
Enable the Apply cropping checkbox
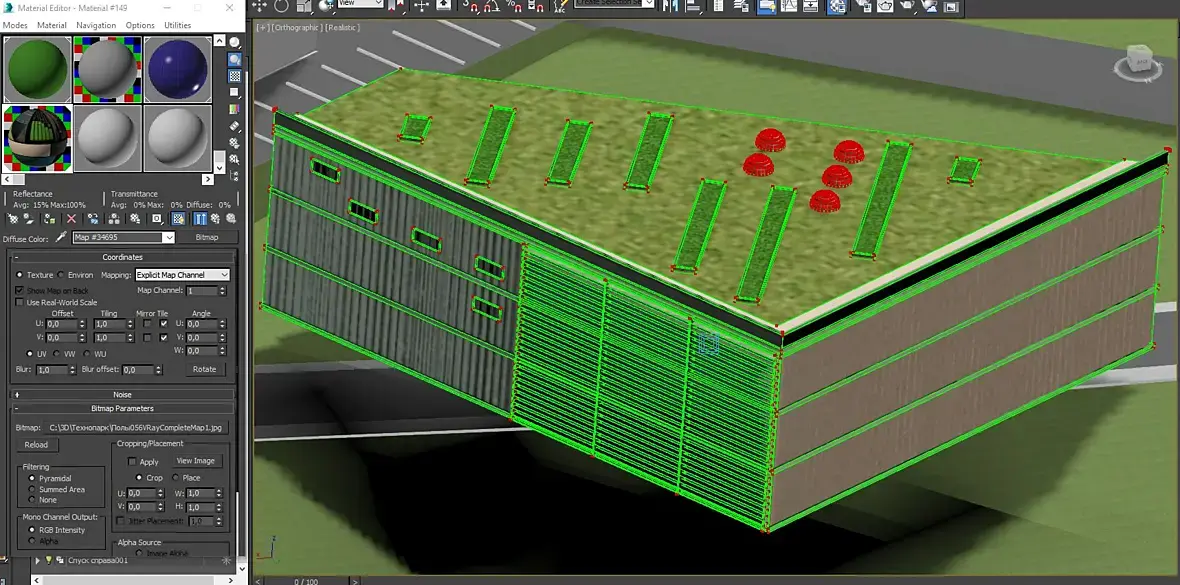(x=132, y=462)
